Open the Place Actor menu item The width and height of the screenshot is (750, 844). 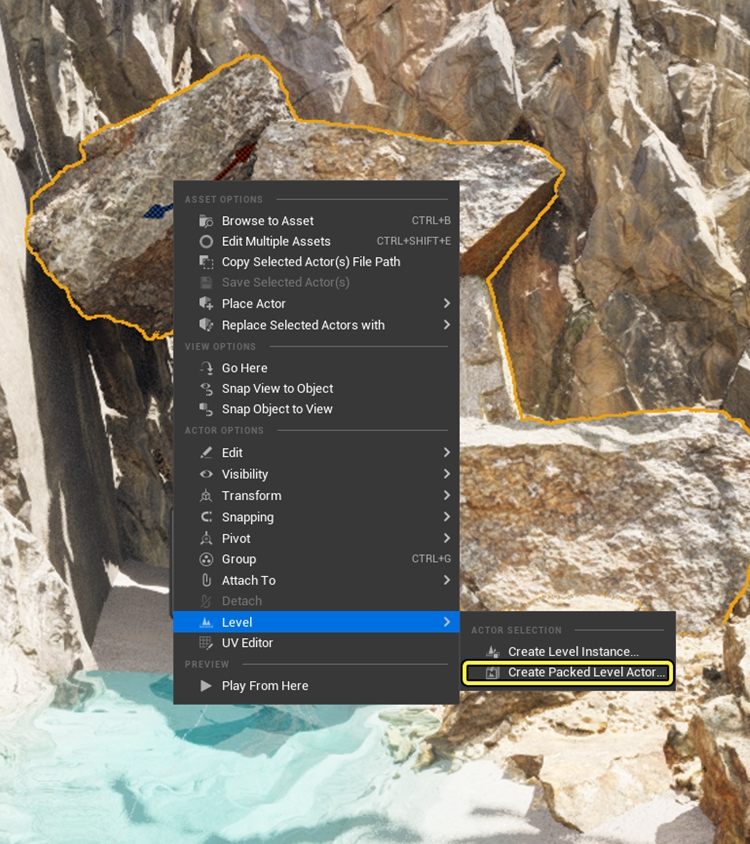[x=316, y=304]
